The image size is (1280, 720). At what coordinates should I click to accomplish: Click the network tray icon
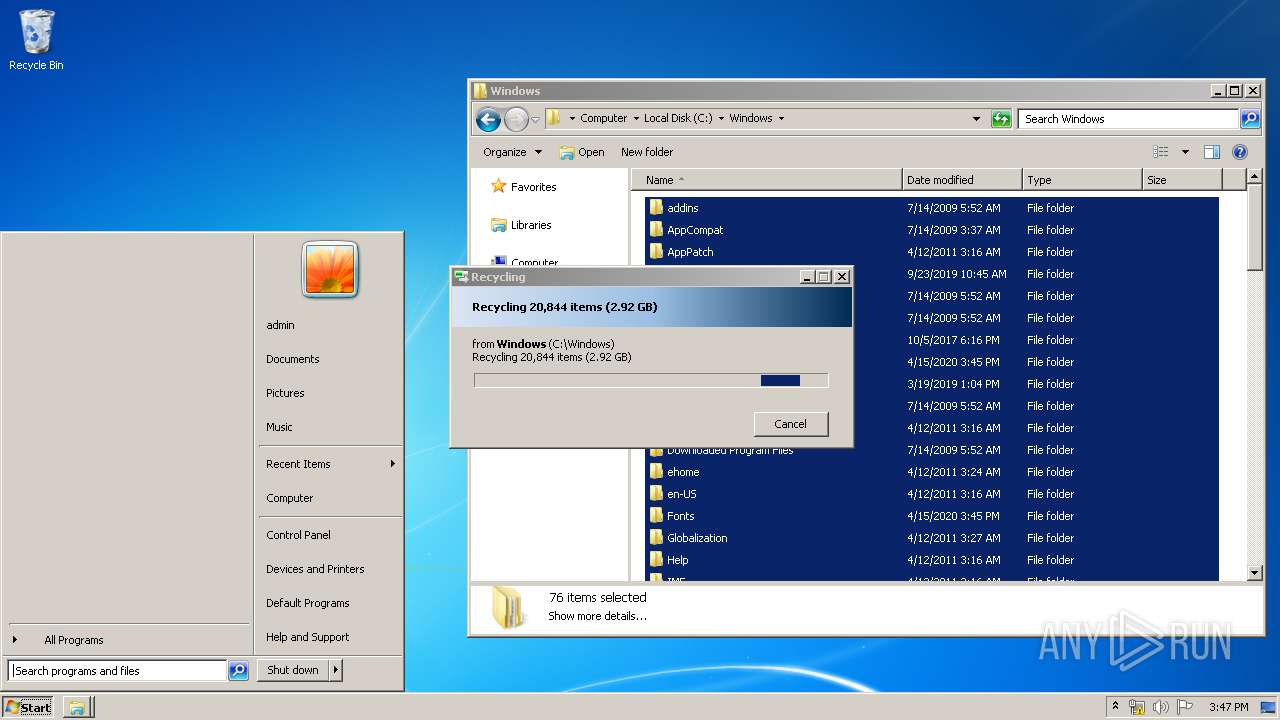1137,707
